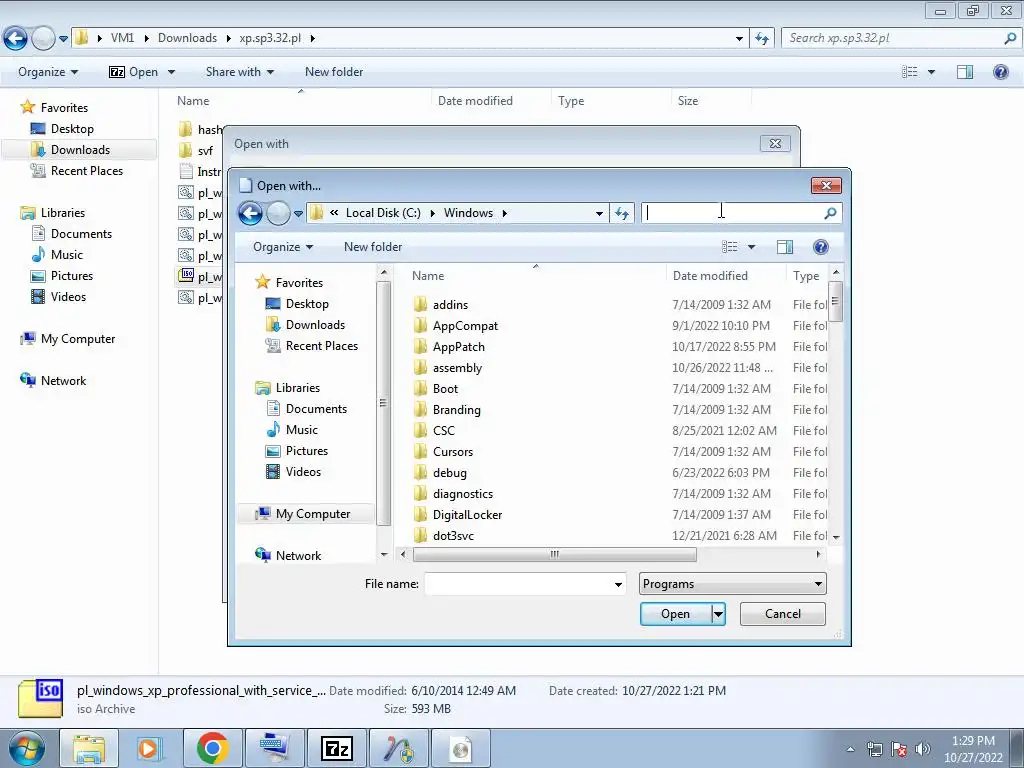Open Windows Media Player from the taskbar

150,748
